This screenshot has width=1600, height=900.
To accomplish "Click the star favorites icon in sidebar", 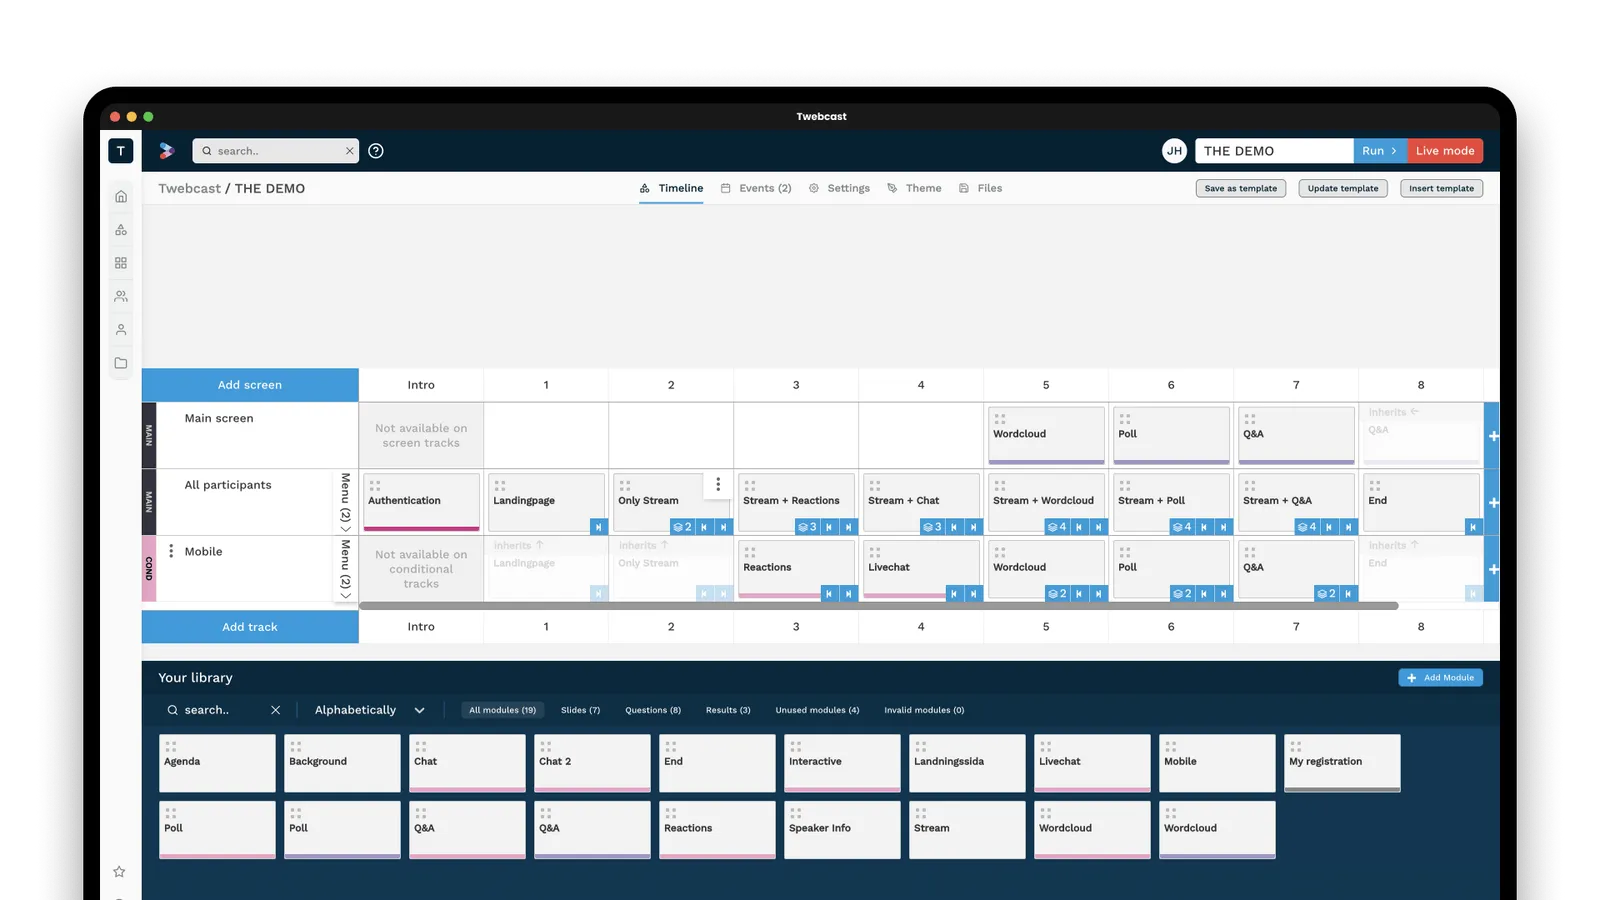I will tap(119, 872).
